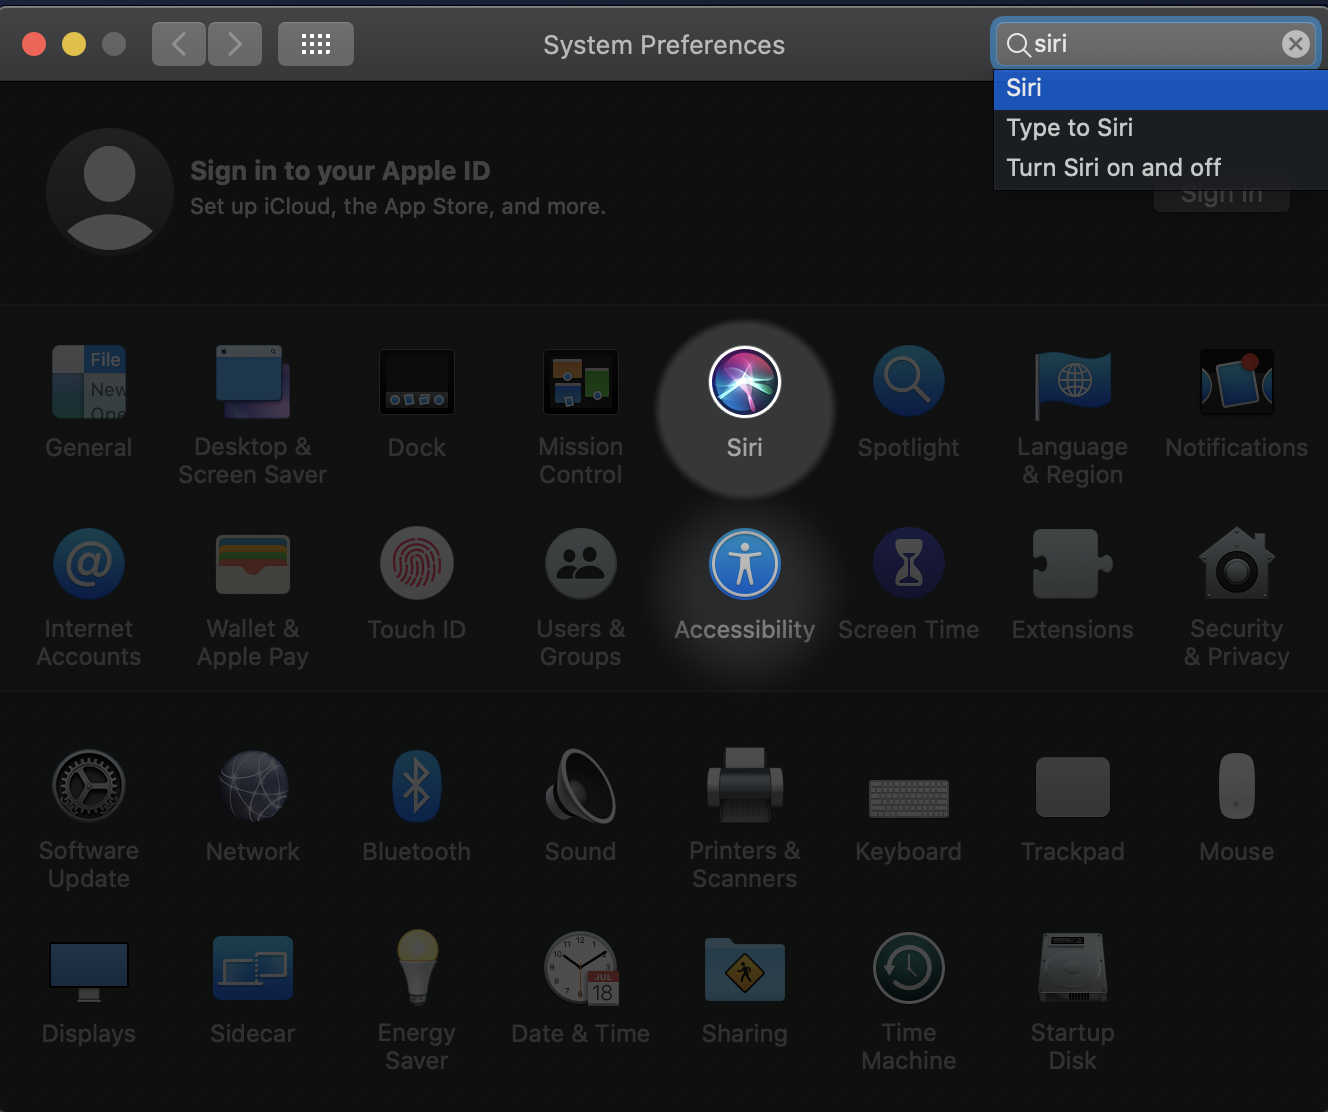Open Software Update preferences
The image size is (1328, 1112).
89,787
